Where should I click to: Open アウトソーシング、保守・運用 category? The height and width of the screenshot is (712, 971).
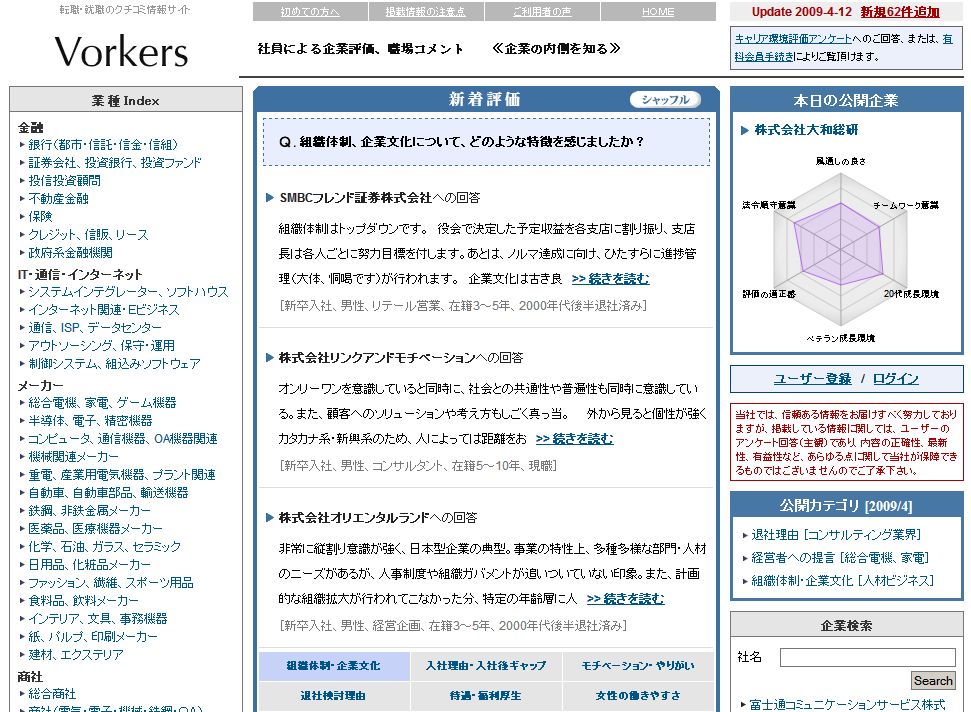(102, 345)
